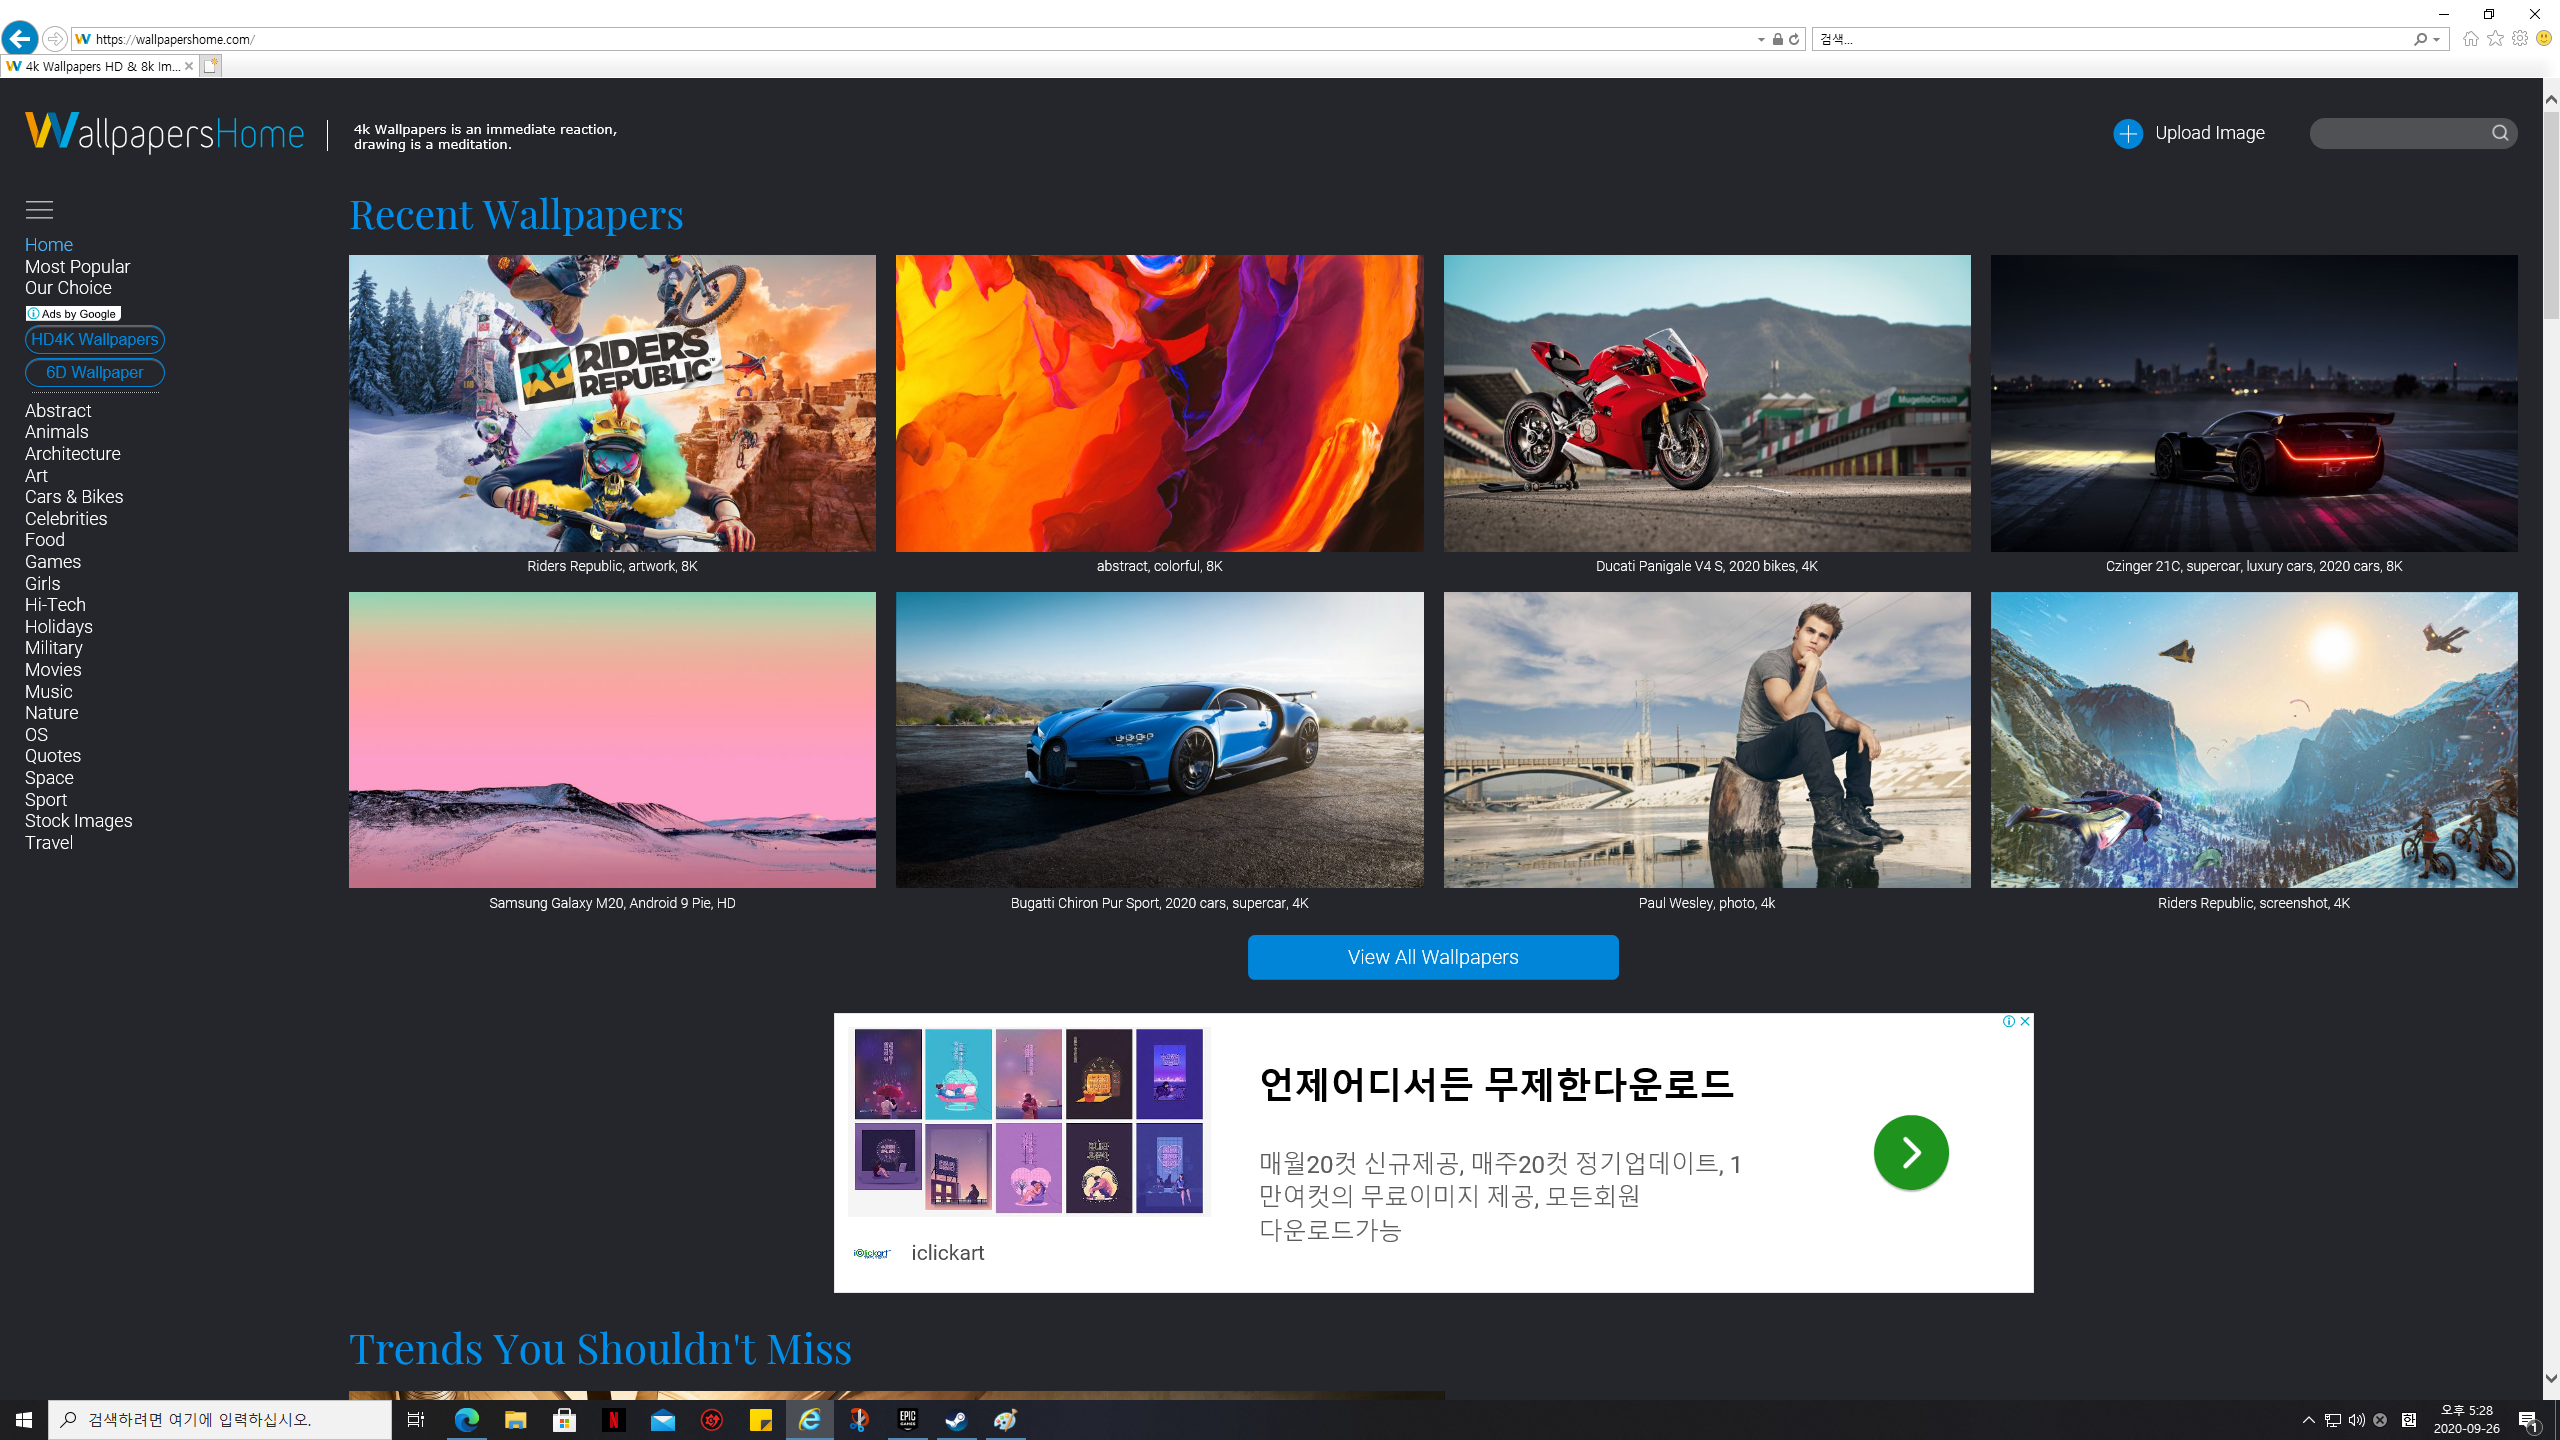Expand the search provider dropdown arrow
This screenshot has height=1440, width=2560.
2436,40
